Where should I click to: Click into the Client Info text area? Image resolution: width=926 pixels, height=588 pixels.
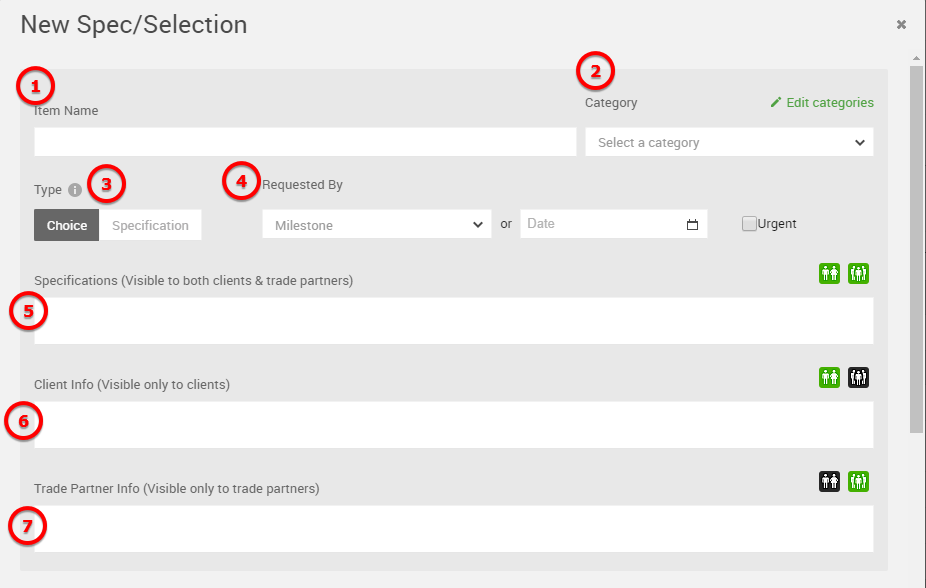[x=453, y=425]
